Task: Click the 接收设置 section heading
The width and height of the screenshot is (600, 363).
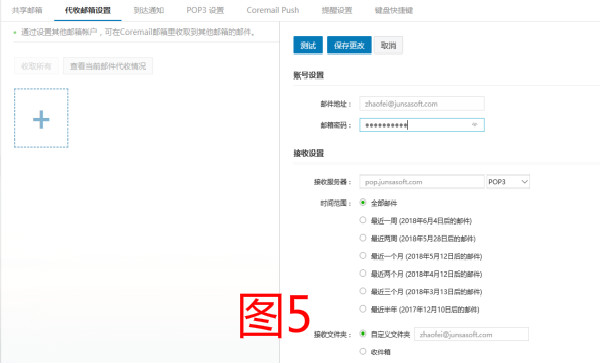Action: click(x=308, y=153)
